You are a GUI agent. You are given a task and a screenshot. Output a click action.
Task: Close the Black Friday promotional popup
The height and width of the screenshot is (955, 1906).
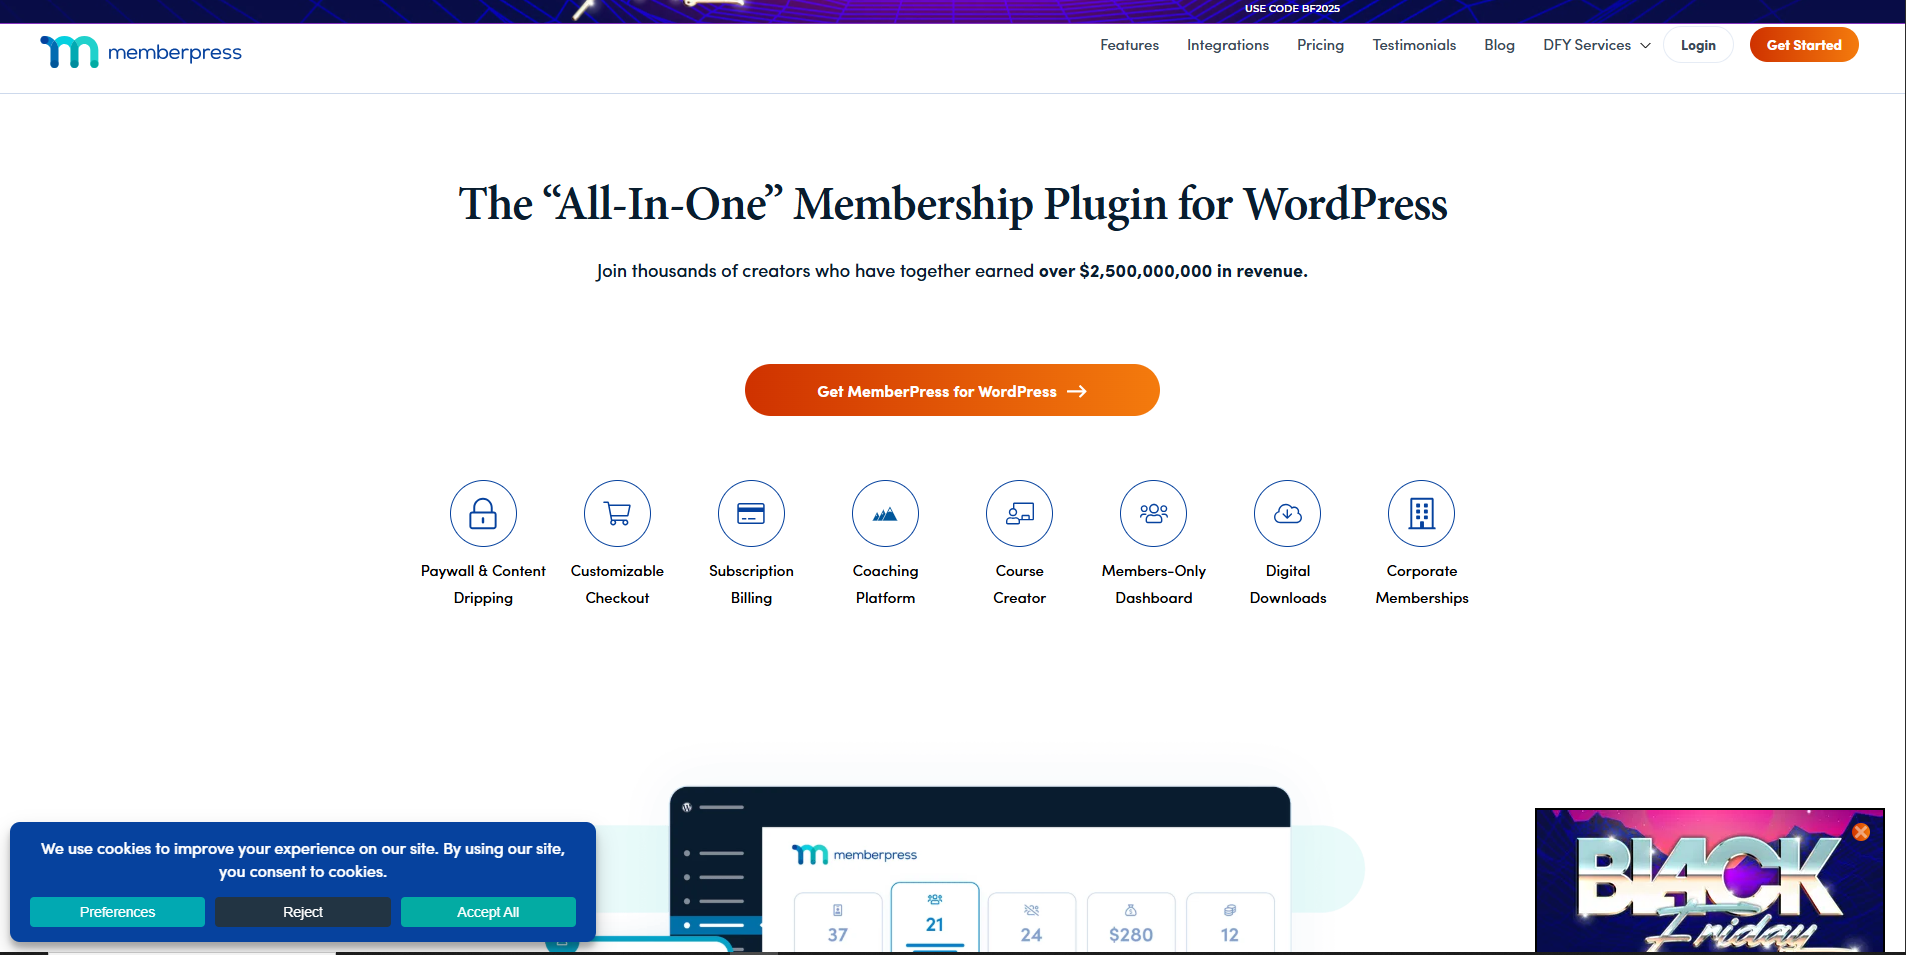click(1860, 832)
